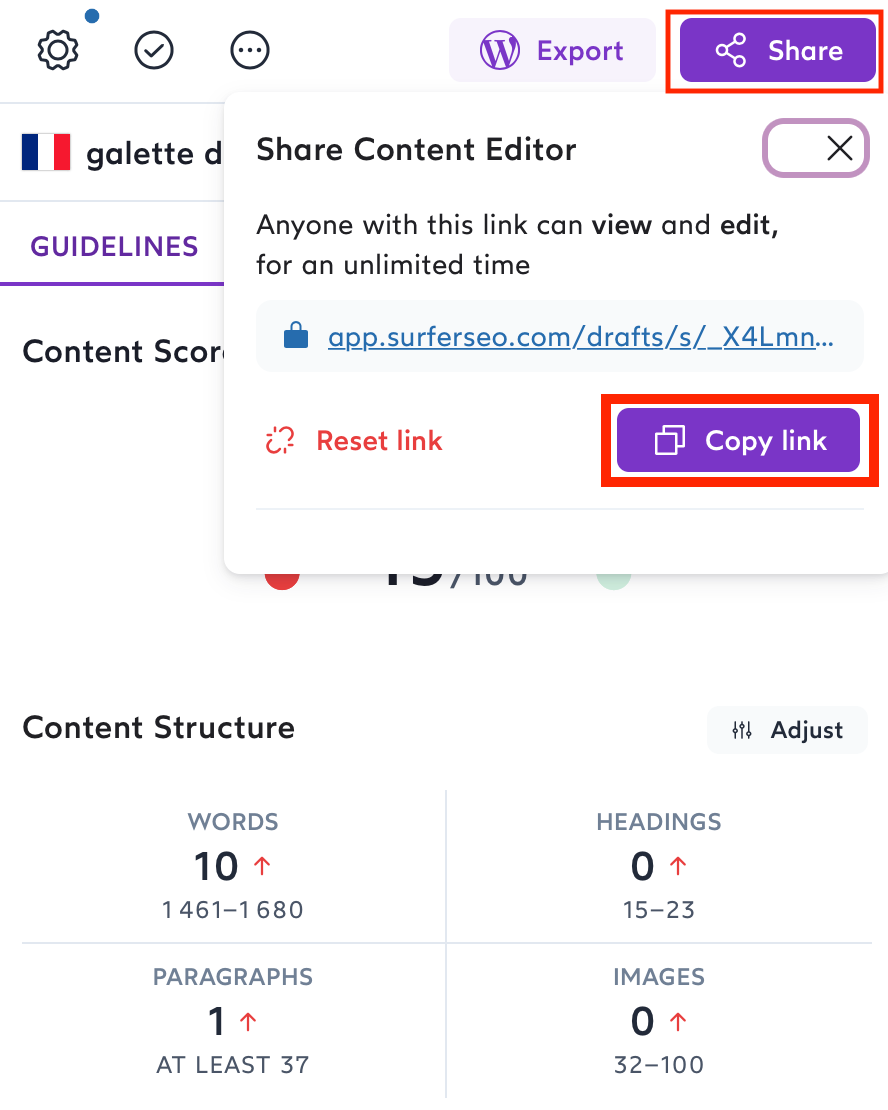Screen dimensions: 888x1110
Task: Open the settings gear icon
Action: (x=58, y=50)
